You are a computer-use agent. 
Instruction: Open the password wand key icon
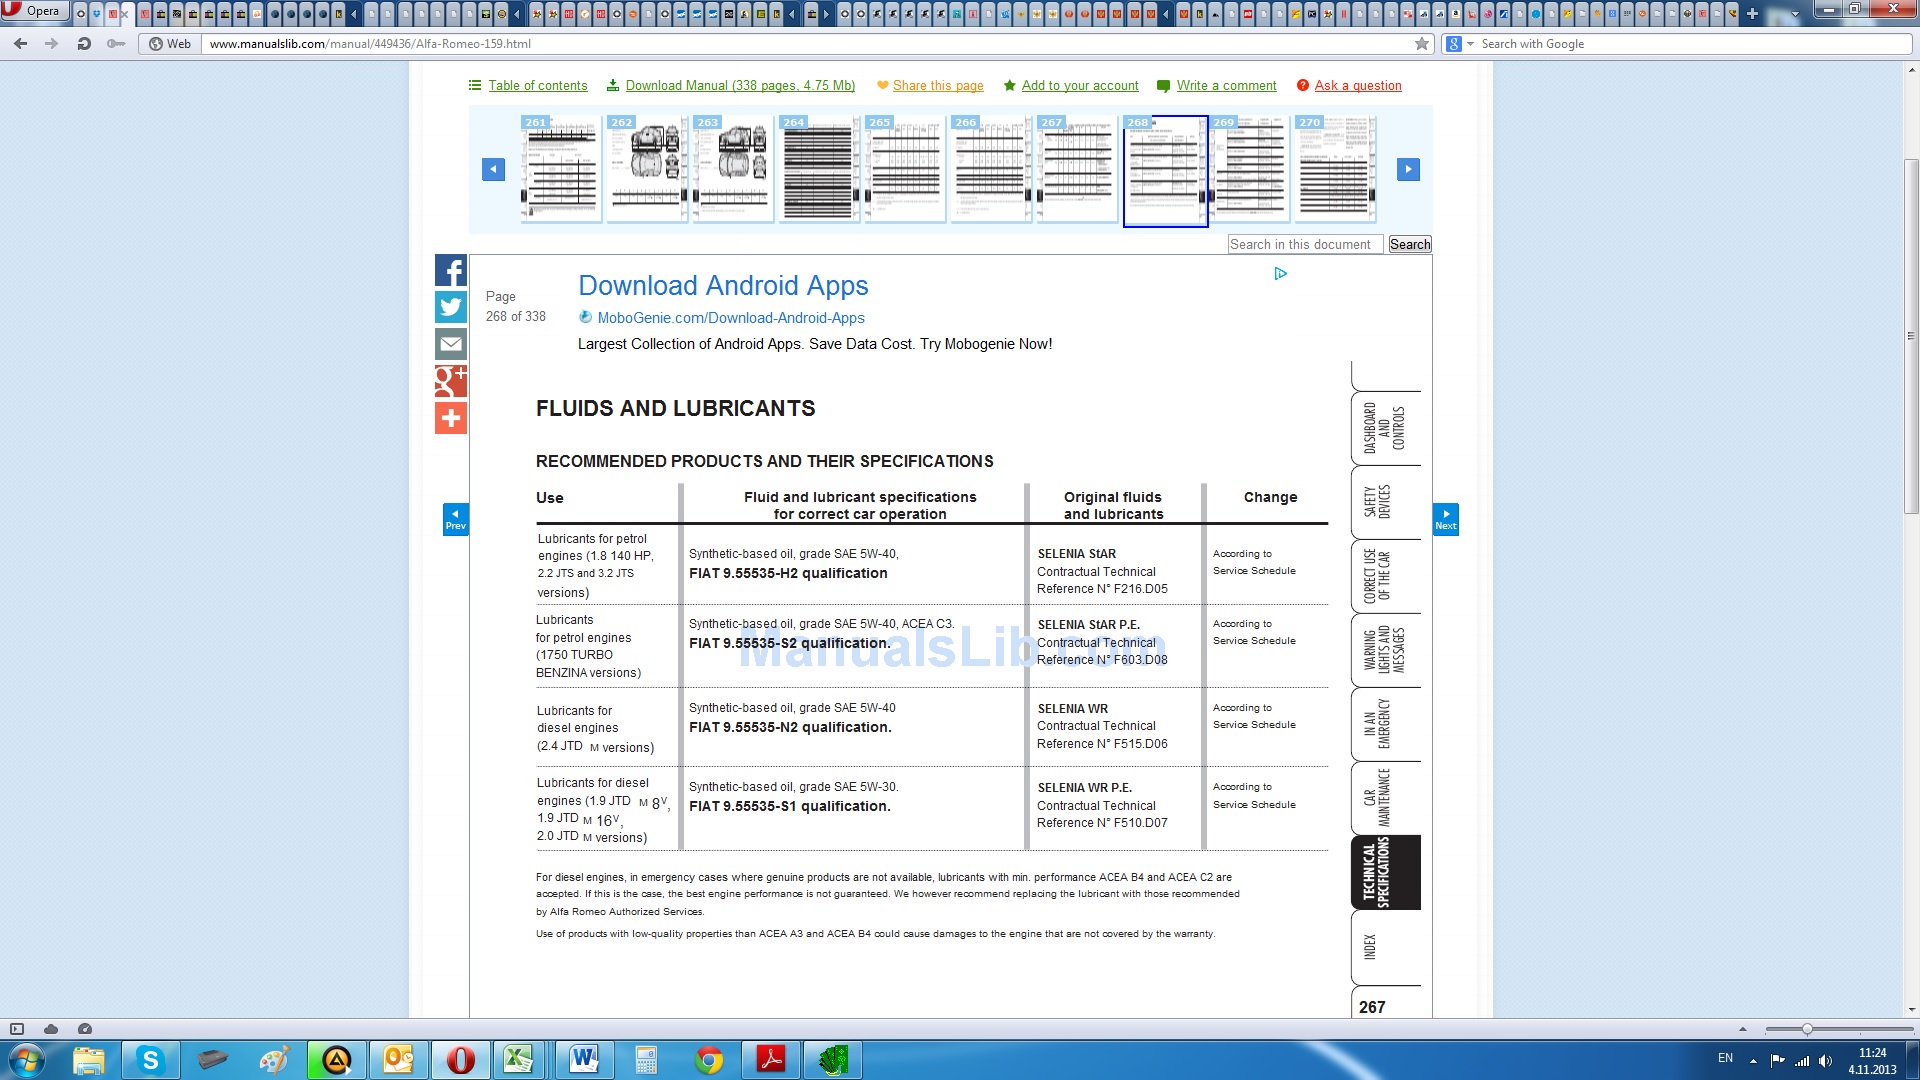coord(116,44)
